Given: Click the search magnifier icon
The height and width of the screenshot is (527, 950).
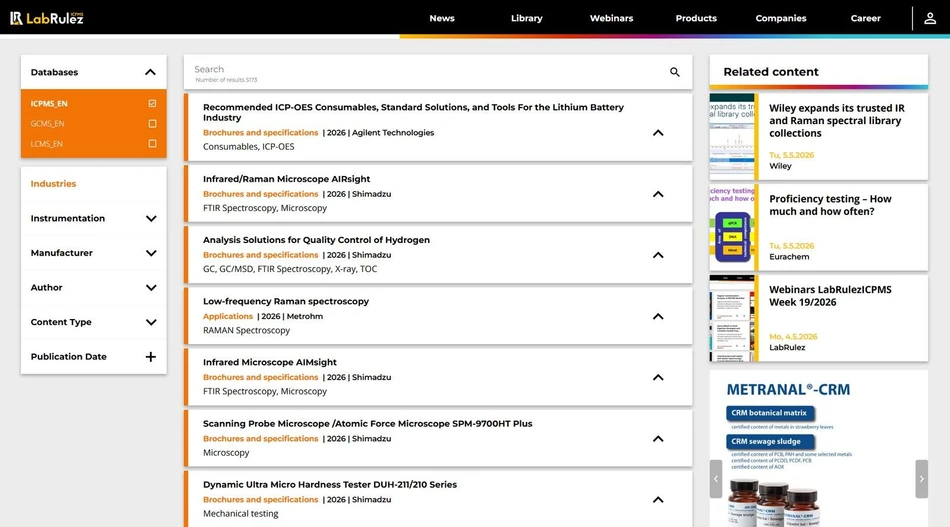Looking at the screenshot, I should point(674,72).
